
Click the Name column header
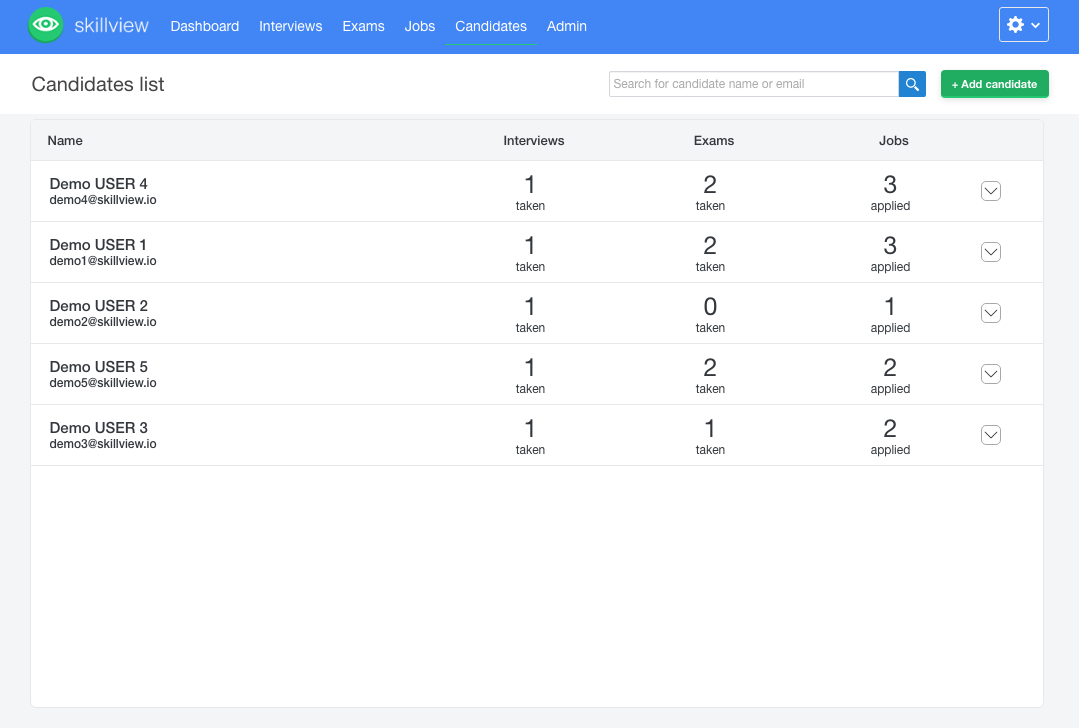(65, 140)
